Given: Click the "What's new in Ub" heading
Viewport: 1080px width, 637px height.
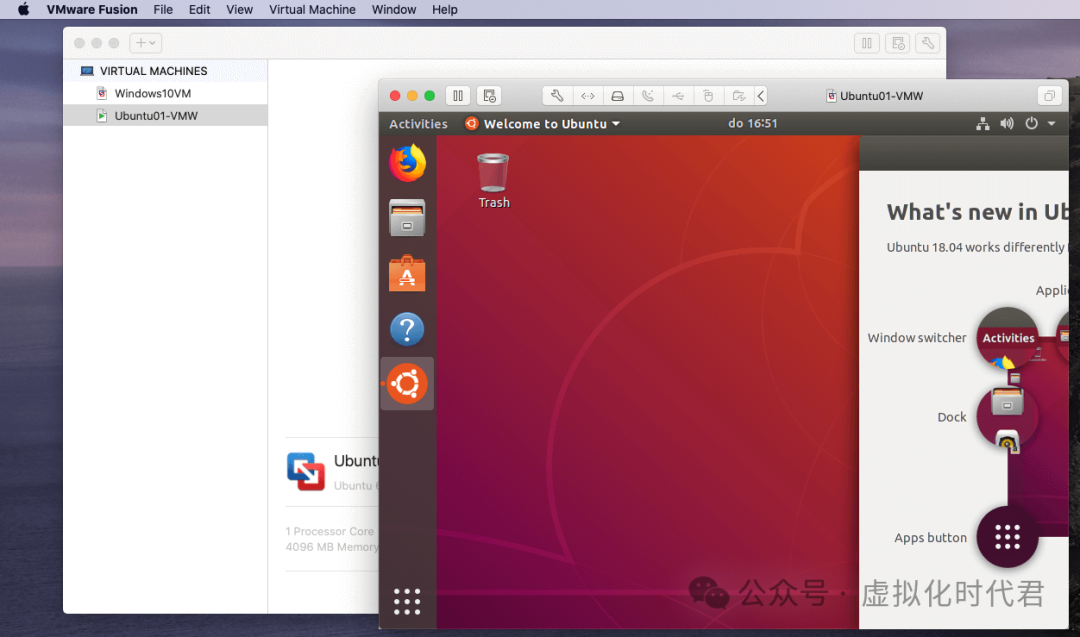Looking at the screenshot, I should (x=977, y=212).
